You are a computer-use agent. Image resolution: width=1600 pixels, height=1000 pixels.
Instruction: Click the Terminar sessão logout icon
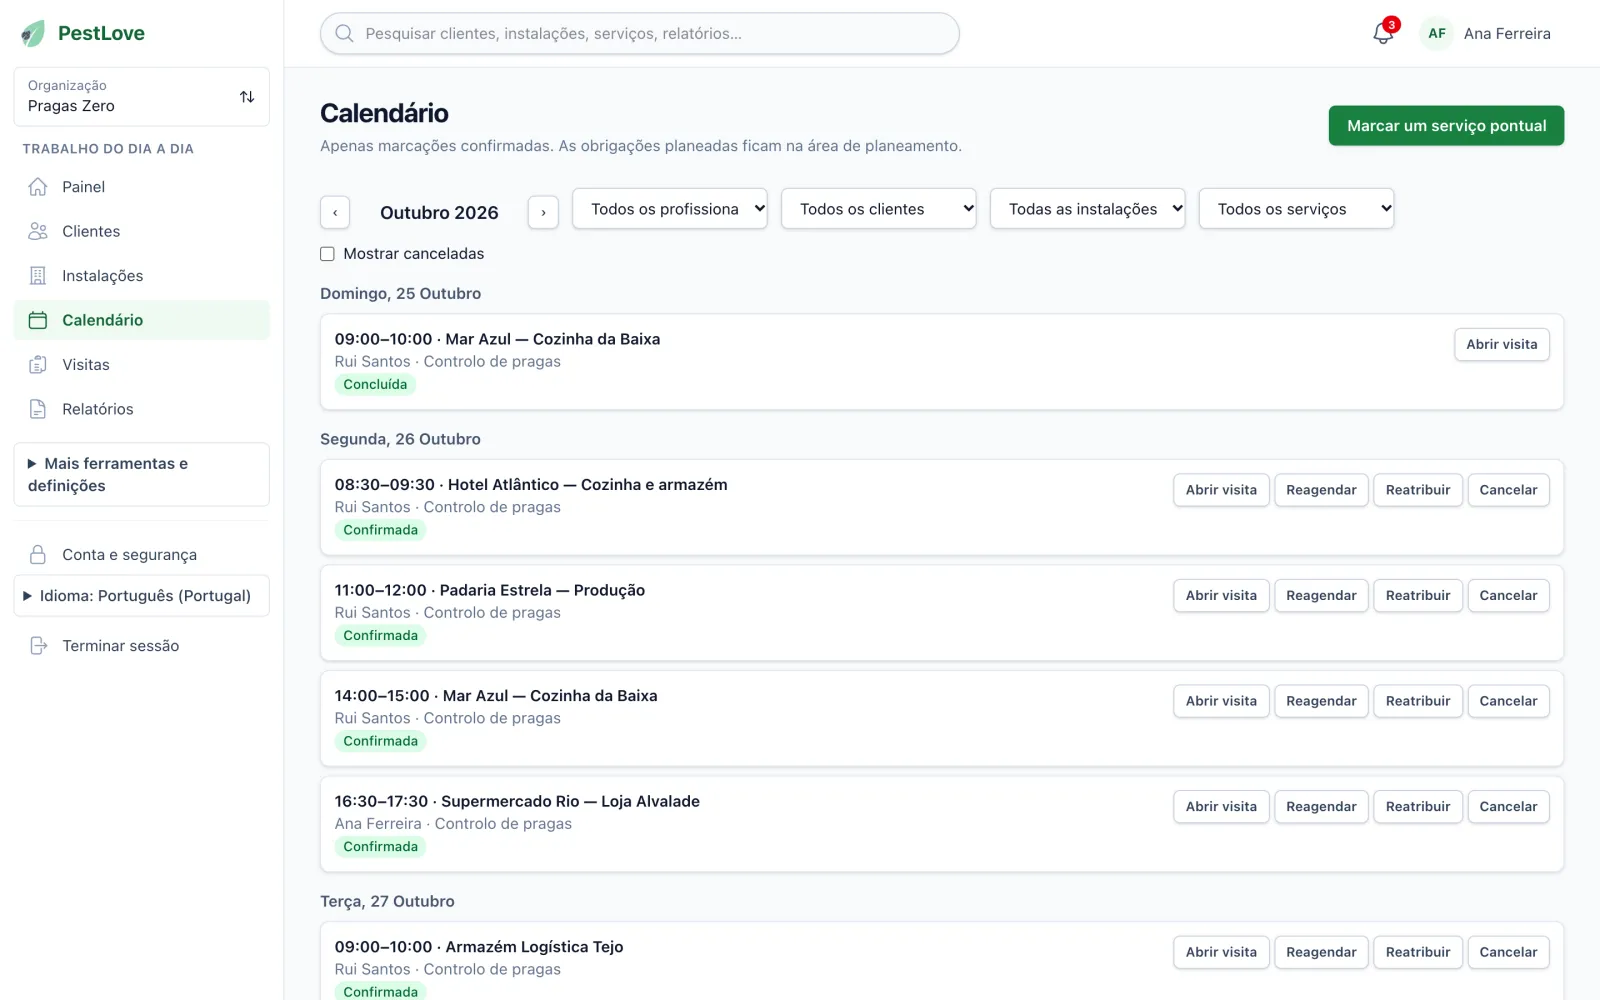pyautogui.click(x=38, y=646)
